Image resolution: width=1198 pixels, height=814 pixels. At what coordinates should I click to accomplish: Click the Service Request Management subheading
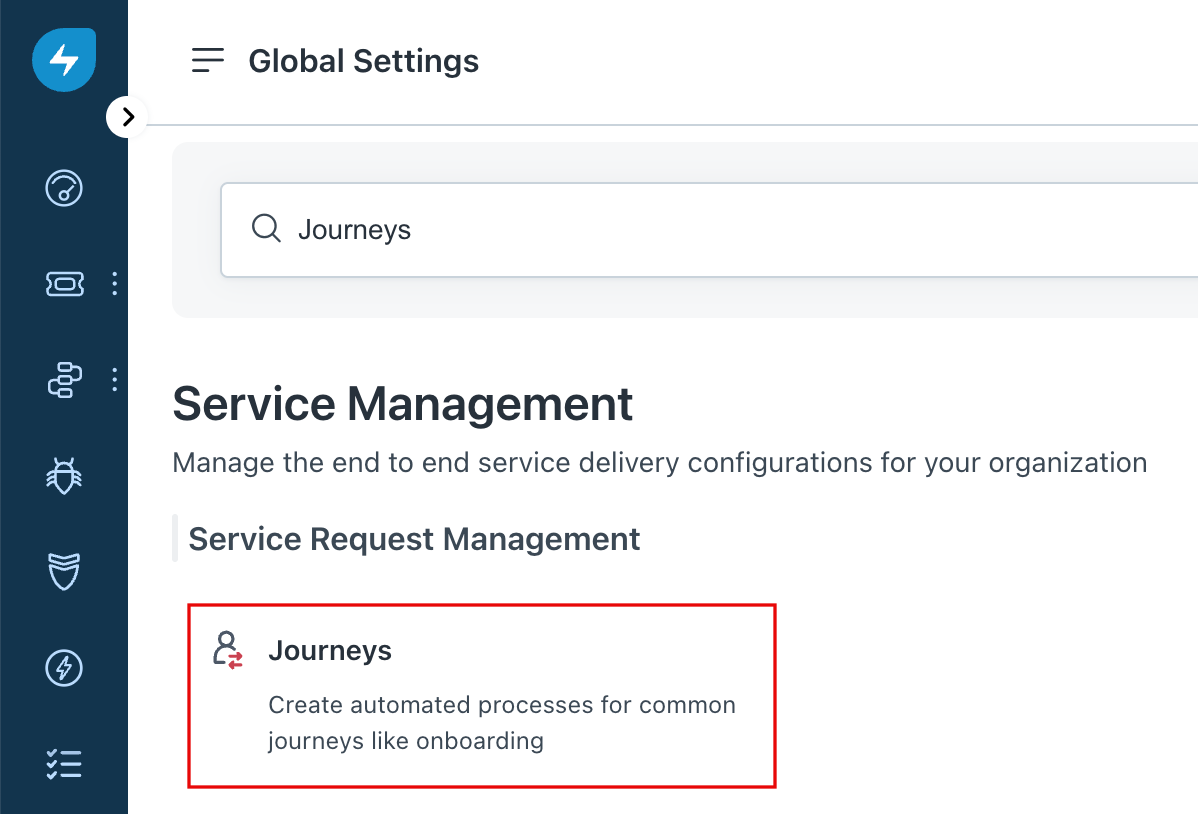tap(414, 539)
